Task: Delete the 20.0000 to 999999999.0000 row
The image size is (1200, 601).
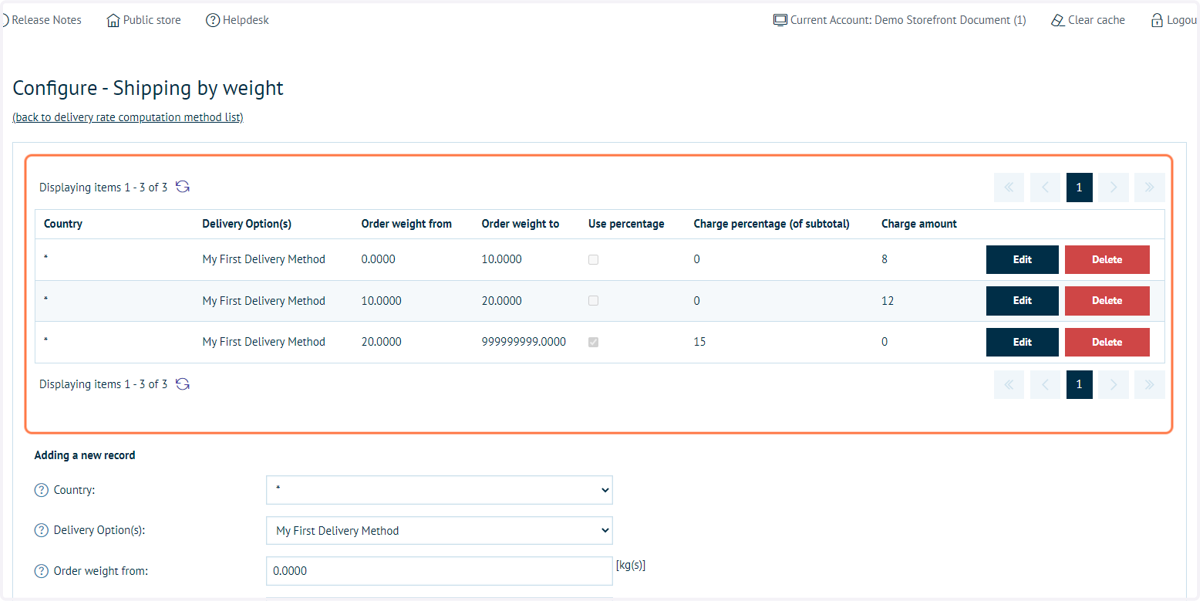Action: (1107, 341)
